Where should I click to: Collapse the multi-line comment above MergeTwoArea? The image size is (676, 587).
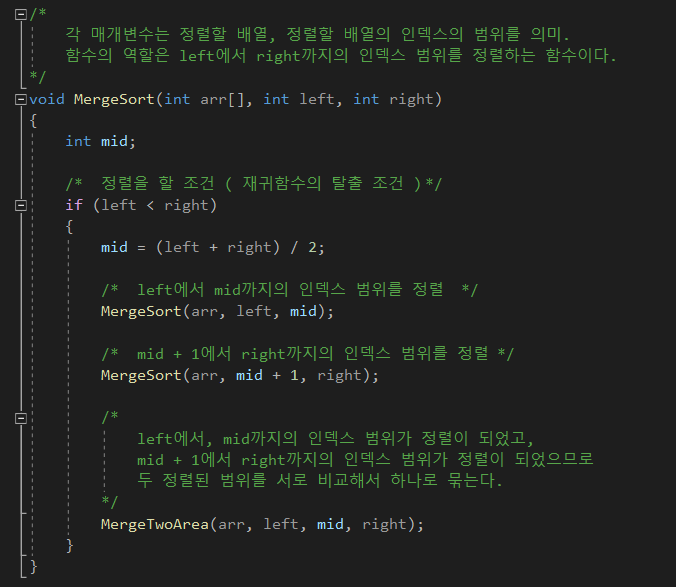click(21, 418)
